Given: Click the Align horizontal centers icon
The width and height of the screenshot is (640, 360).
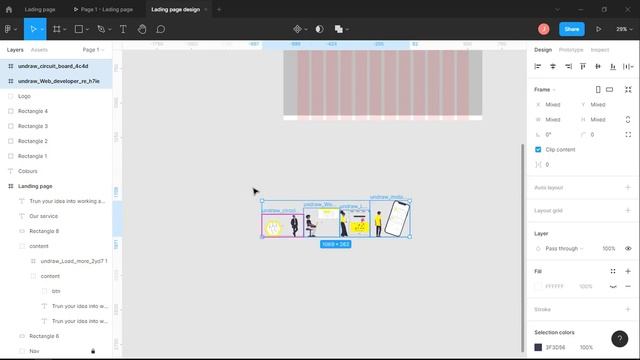Looking at the screenshot, I should click(x=553, y=67).
